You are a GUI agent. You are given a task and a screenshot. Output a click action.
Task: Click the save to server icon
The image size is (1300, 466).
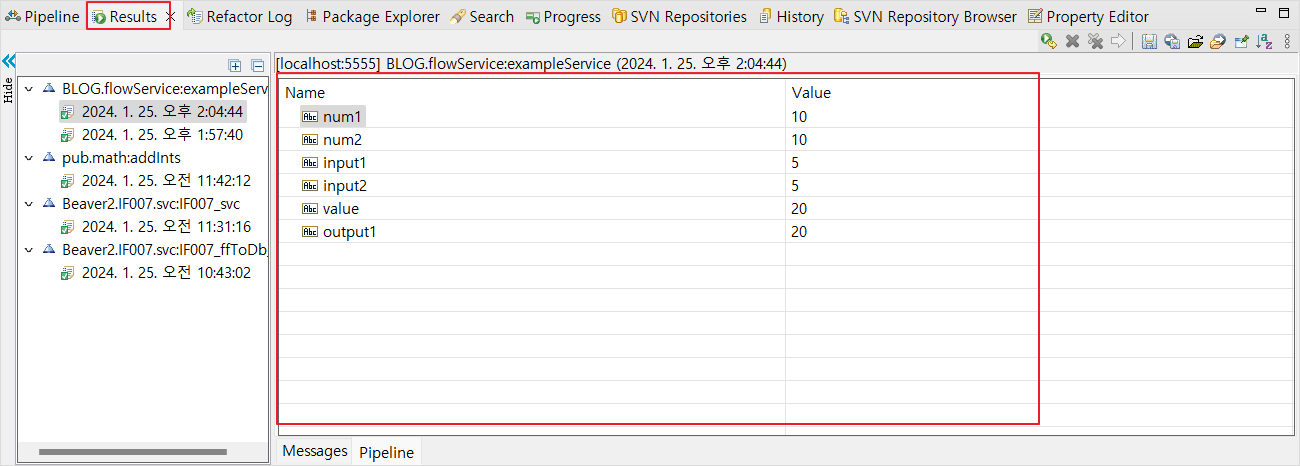coord(1172,41)
